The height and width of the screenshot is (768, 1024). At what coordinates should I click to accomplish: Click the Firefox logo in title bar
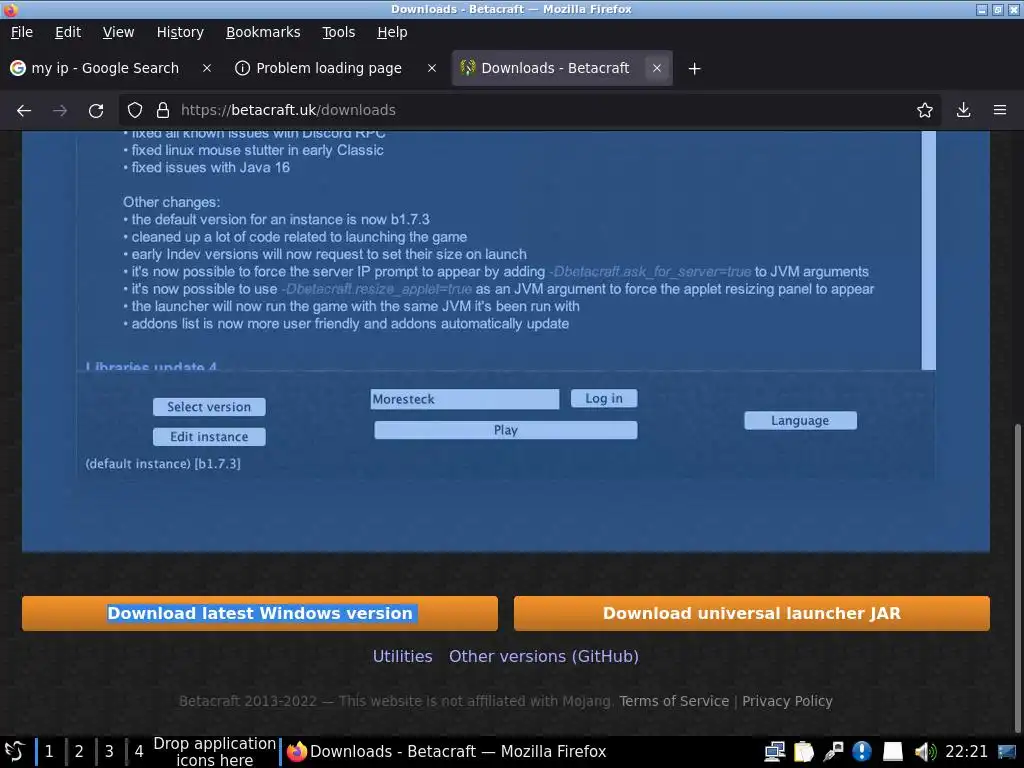tap(10, 9)
